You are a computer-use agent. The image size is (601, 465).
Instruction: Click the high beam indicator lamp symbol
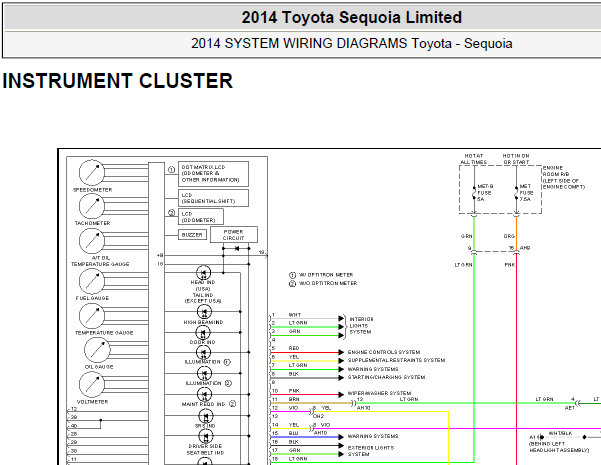pyautogui.click(x=204, y=312)
